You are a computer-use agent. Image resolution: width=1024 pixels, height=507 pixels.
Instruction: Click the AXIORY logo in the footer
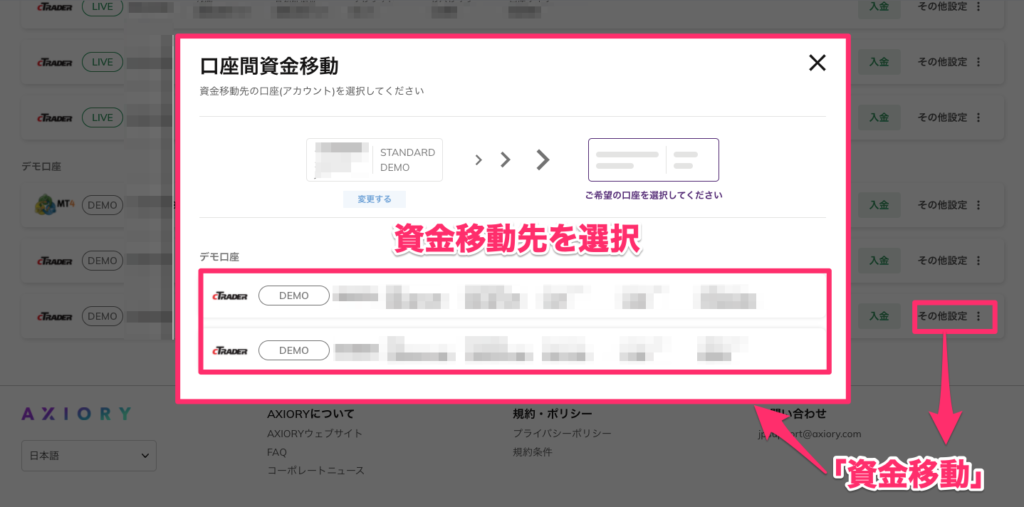76,414
